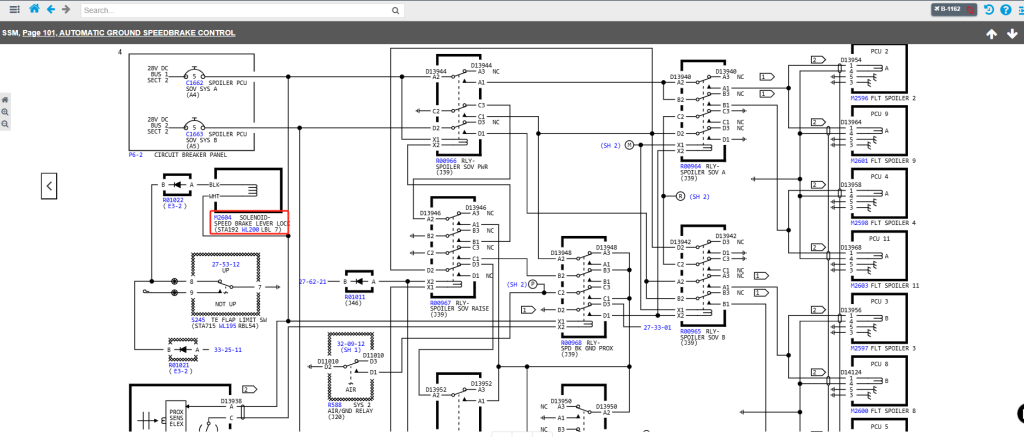Open the R01022 diode reference link

tap(172, 200)
